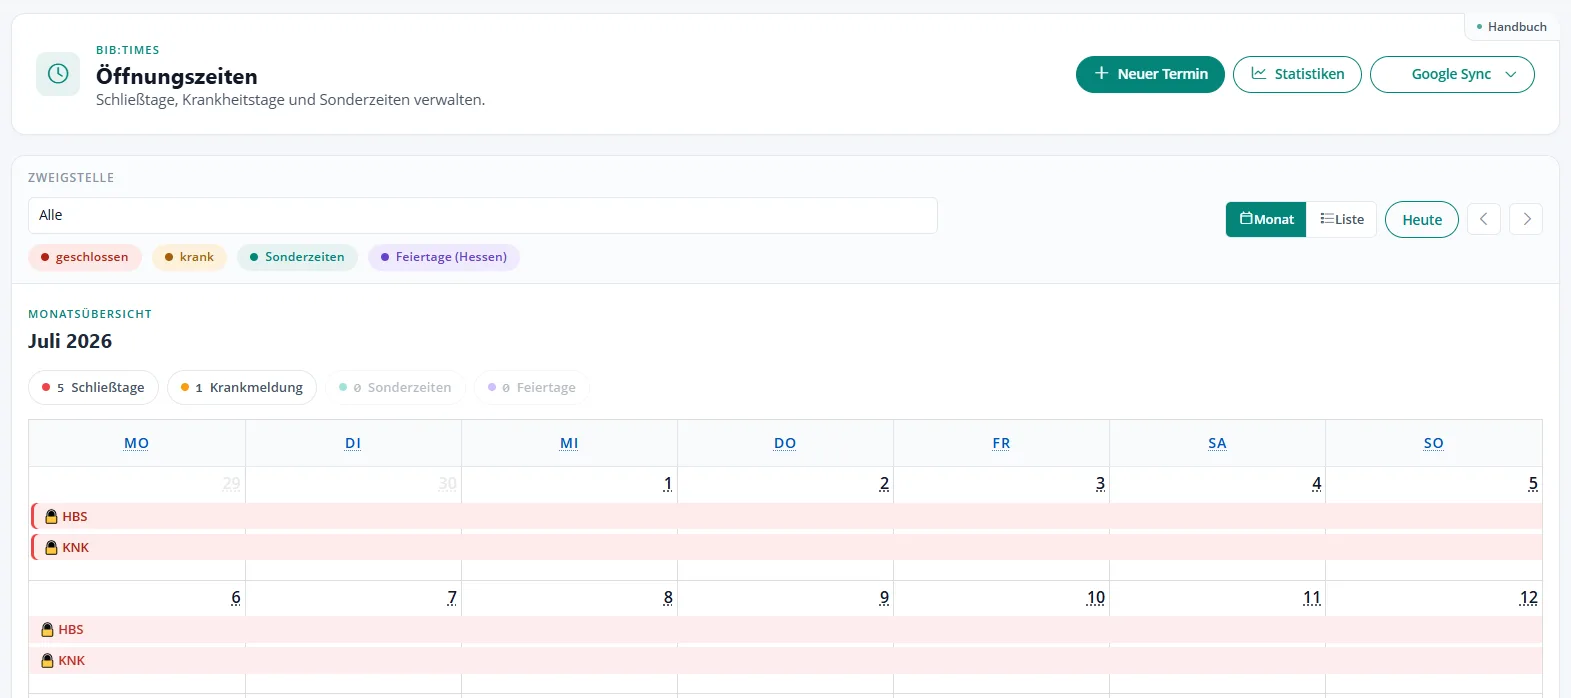Open the HBS closure event in second week
The image size is (1571, 698).
(786, 629)
